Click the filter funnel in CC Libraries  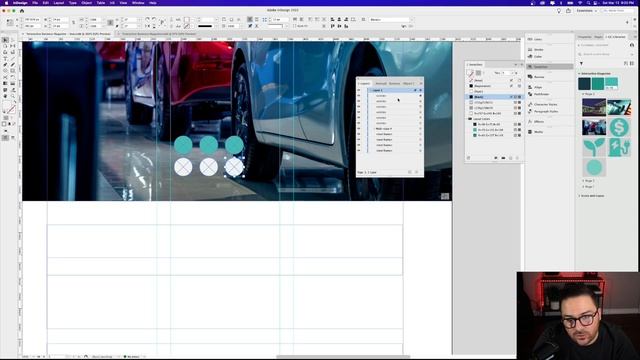(x=581, y=64)
